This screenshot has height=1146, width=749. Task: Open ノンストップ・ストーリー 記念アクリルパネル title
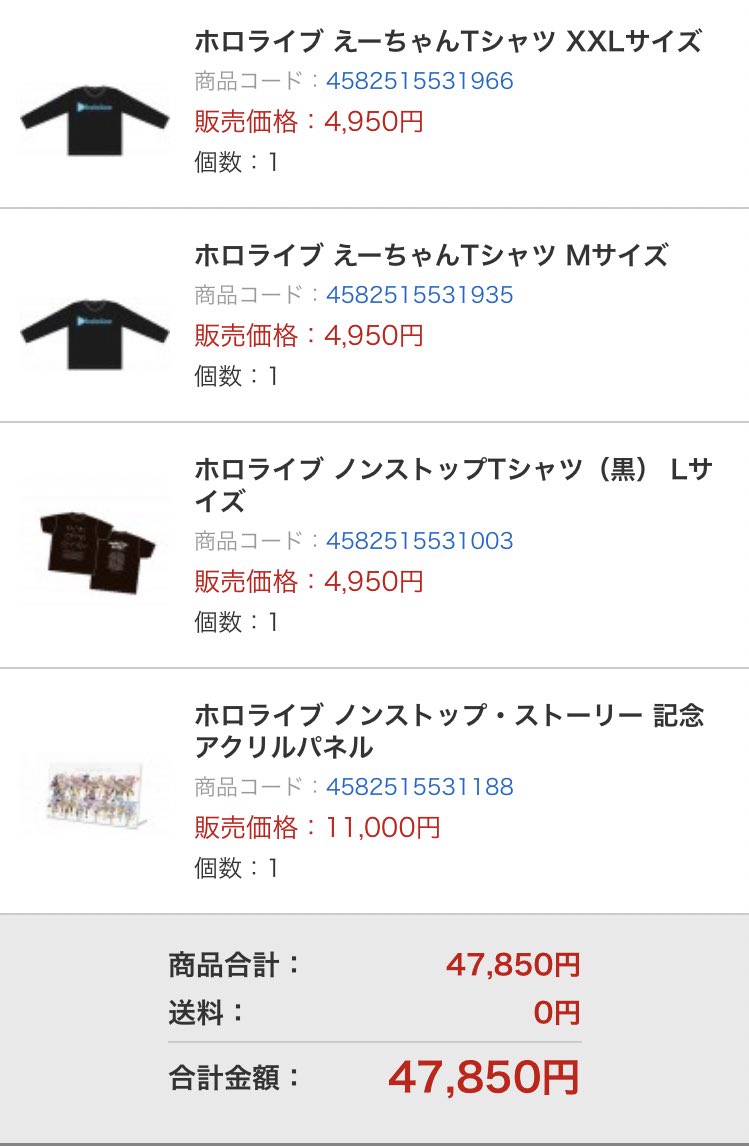[449, 731]
